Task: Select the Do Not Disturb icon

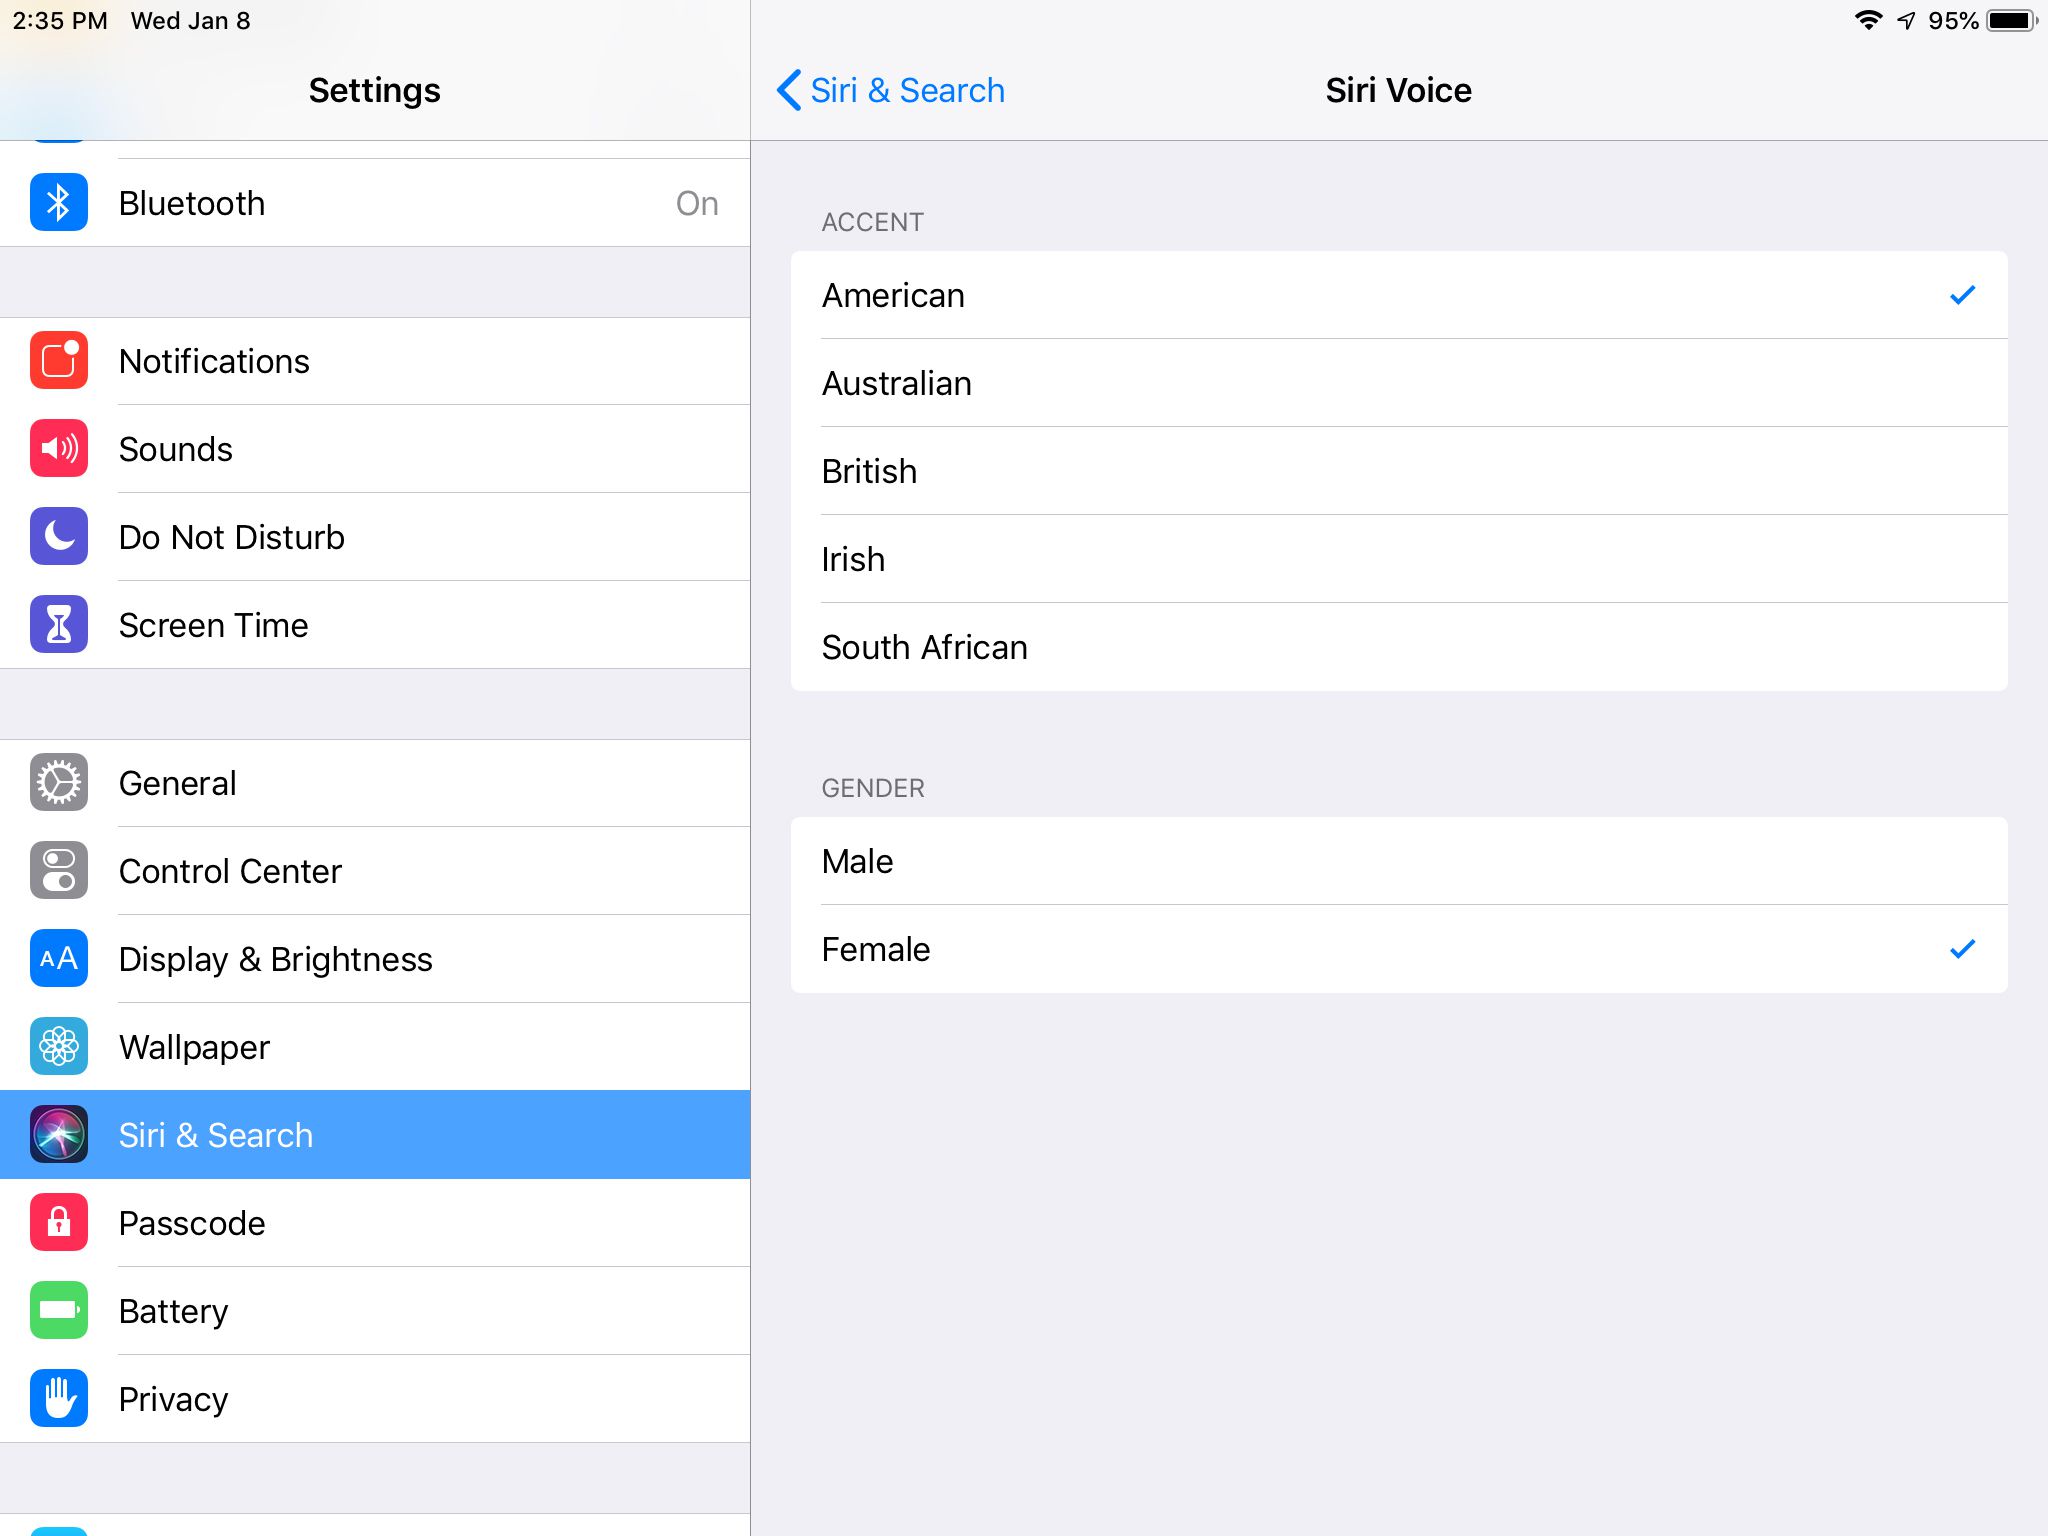Action: click(60, 536)
